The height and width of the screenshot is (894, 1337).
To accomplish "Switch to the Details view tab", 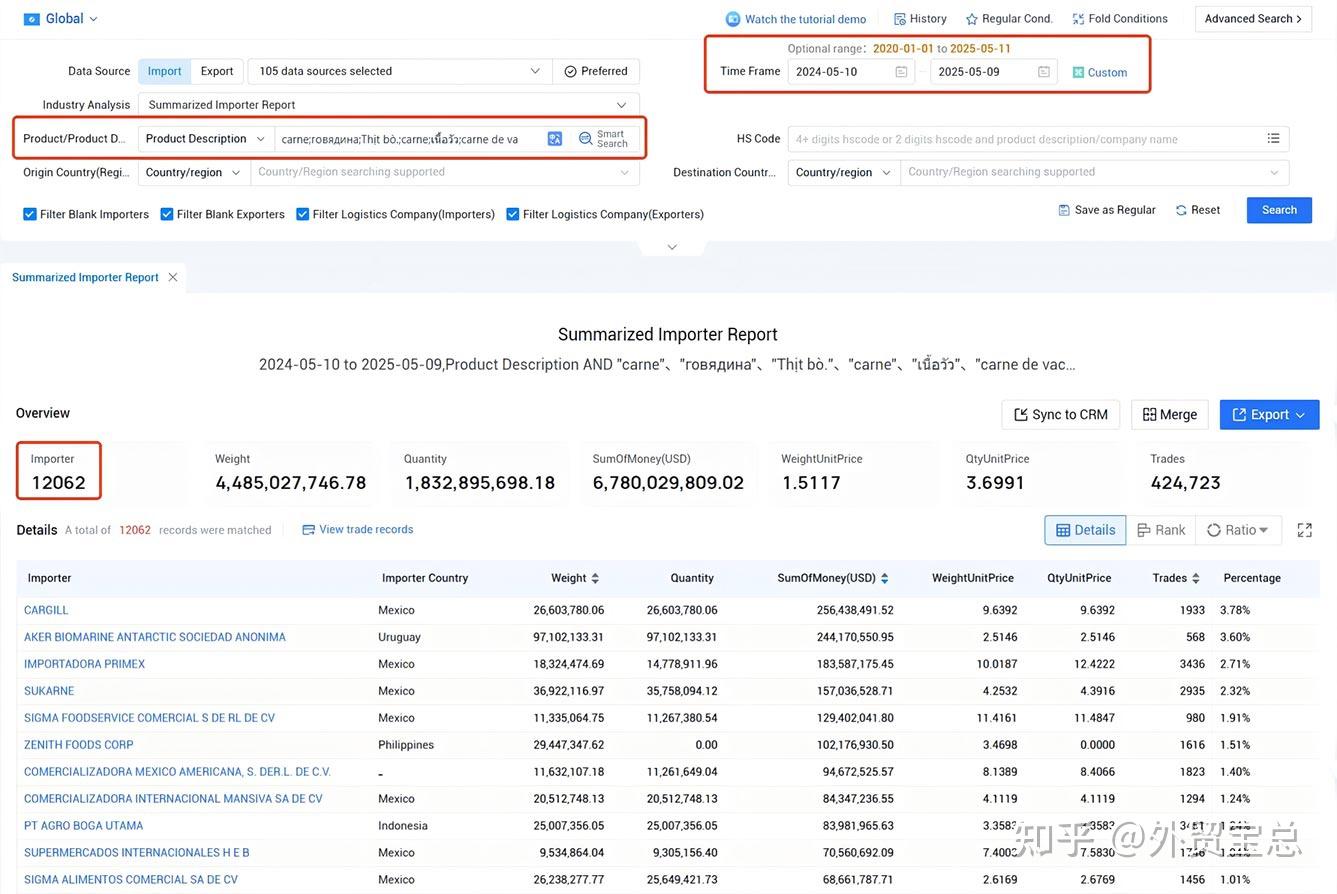I will pos(1085,530).
